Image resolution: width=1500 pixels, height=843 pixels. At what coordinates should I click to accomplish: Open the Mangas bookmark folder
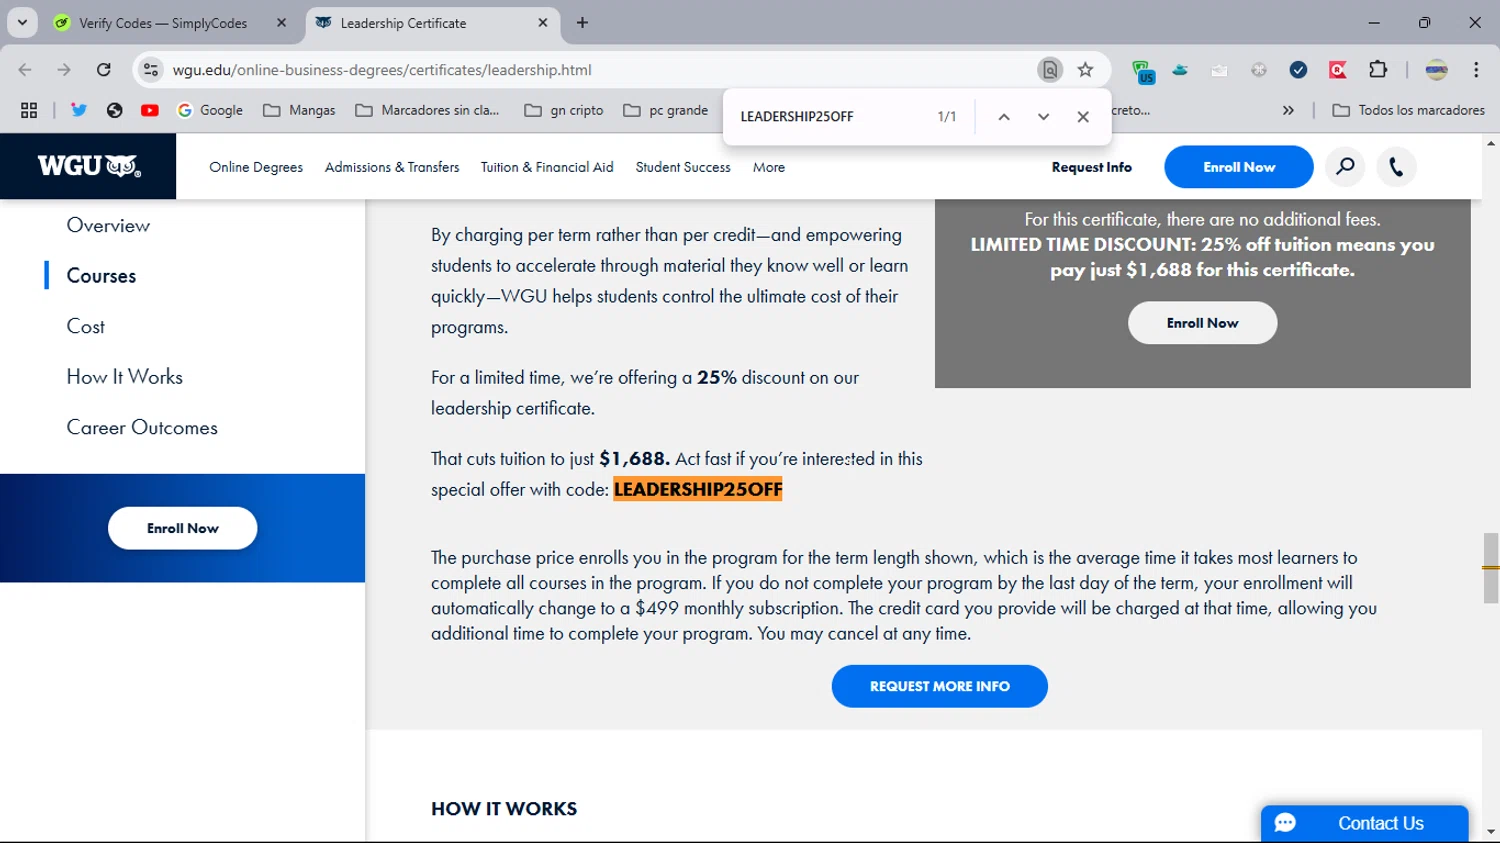coord(299,110)
